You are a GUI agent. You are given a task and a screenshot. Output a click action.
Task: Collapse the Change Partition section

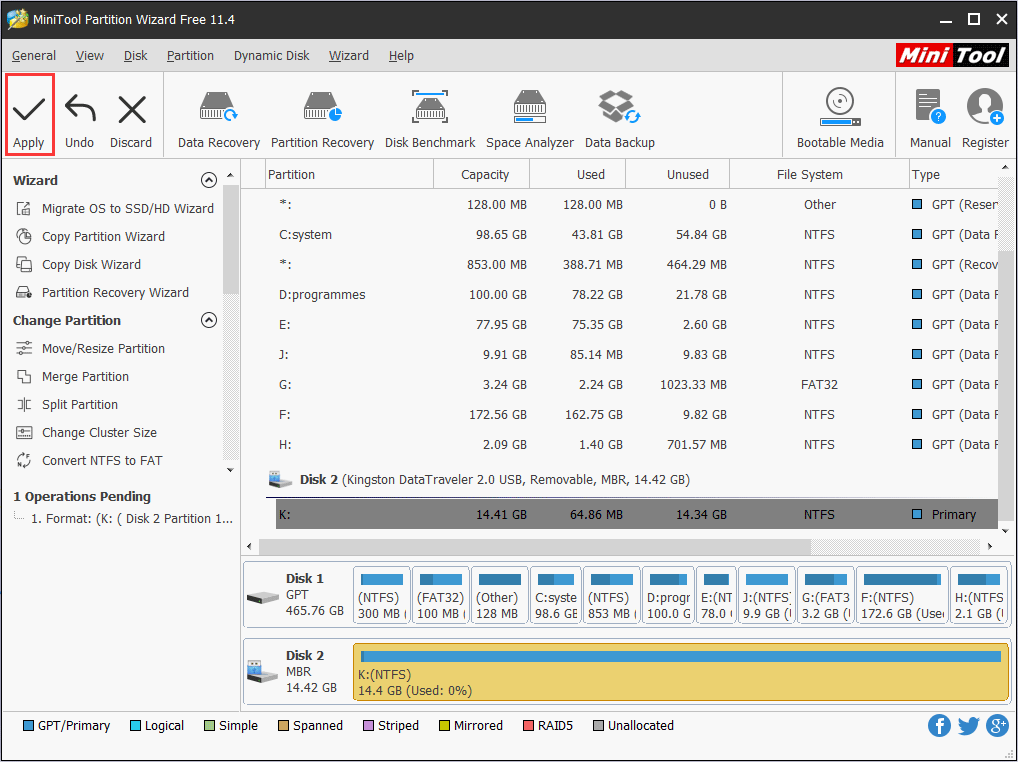tap(209, 321)
